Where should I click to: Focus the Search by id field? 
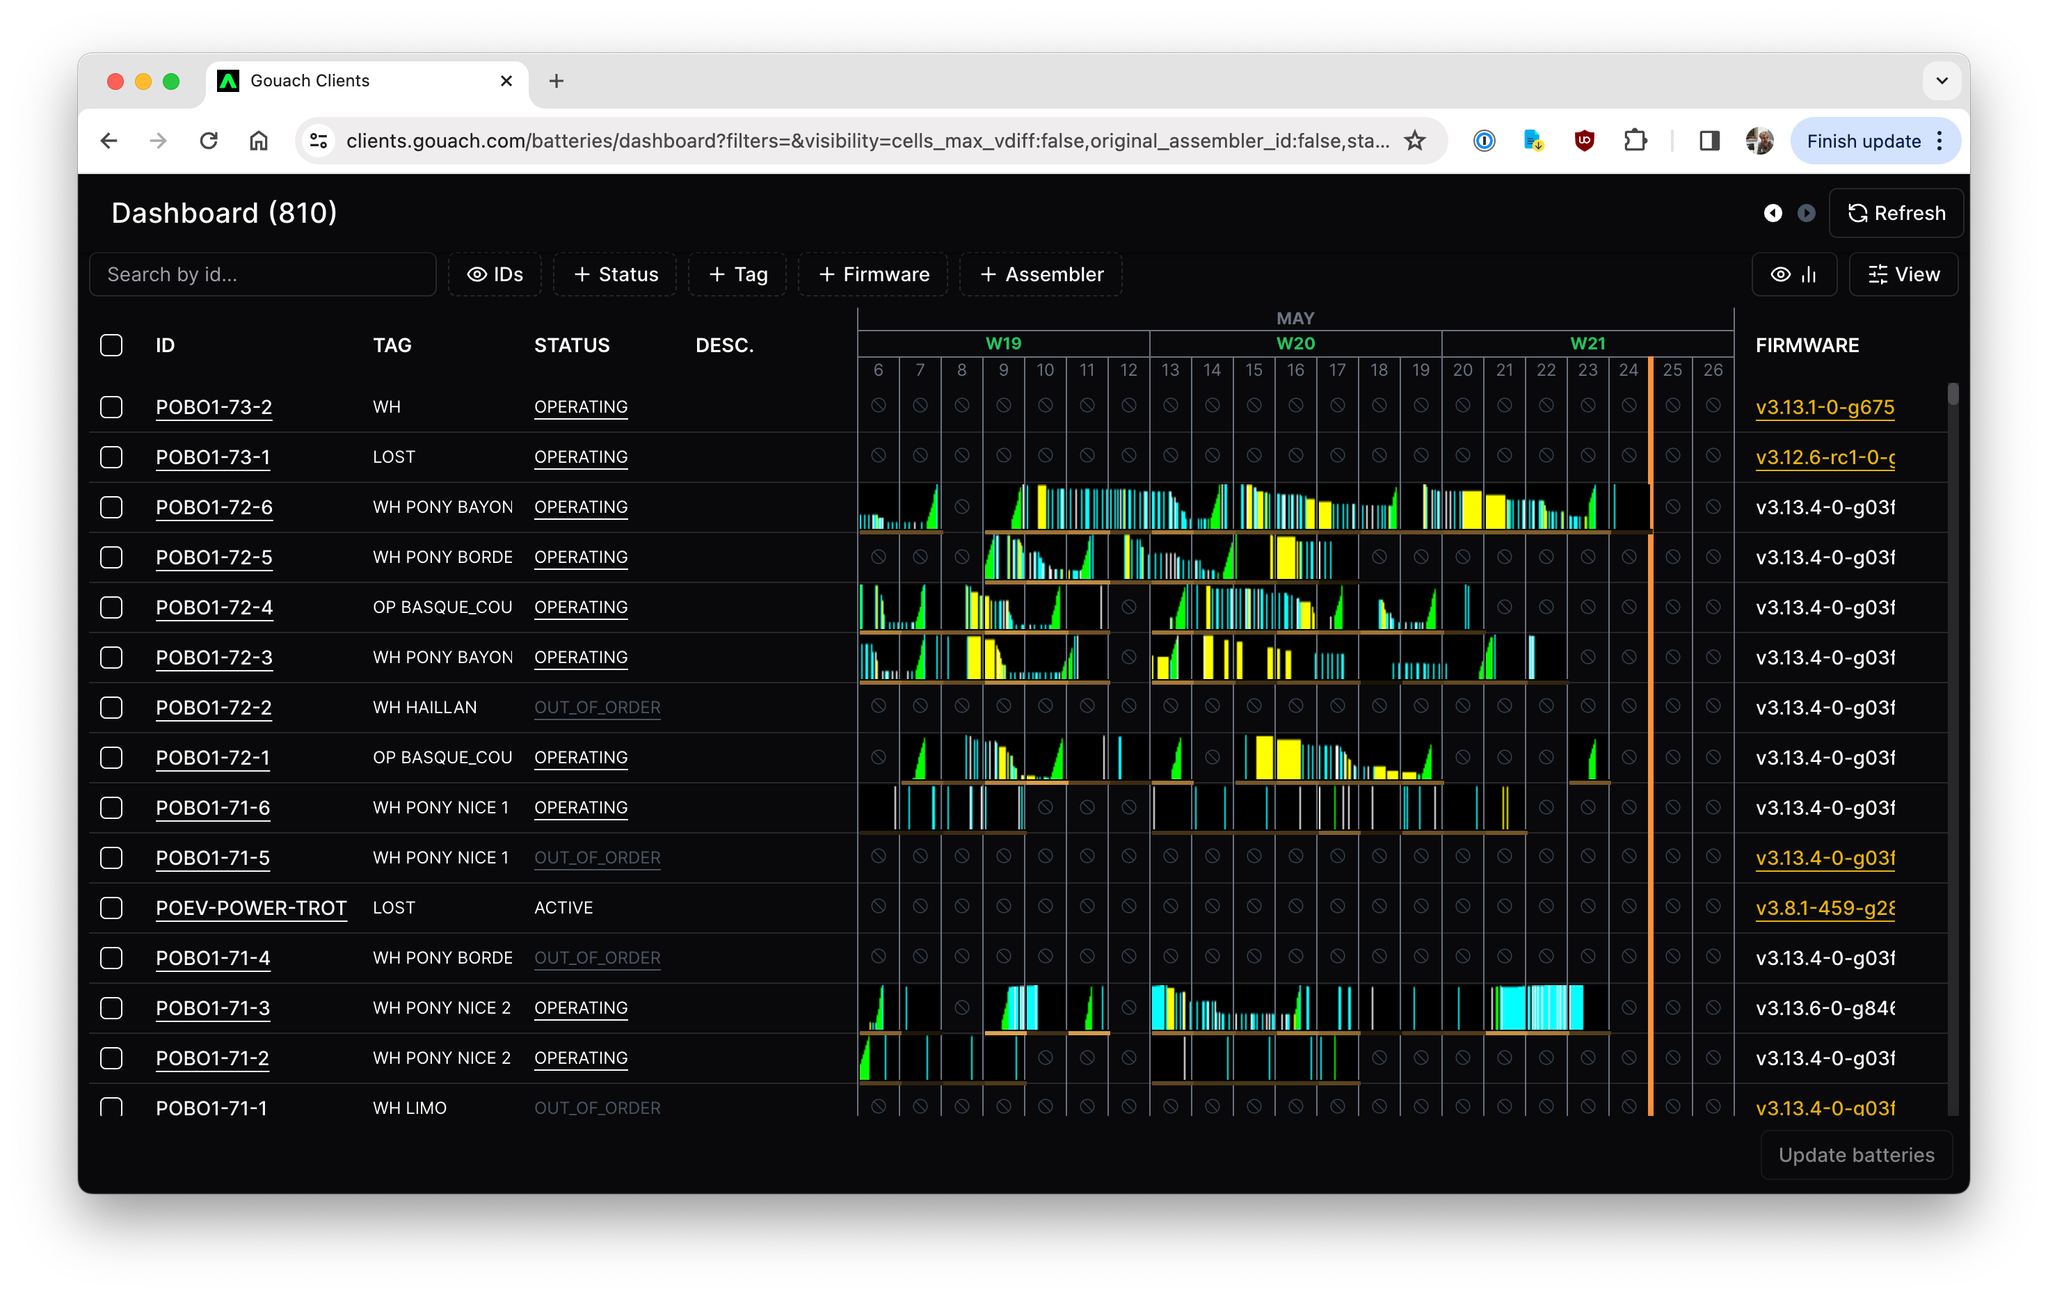coord(263,274)
